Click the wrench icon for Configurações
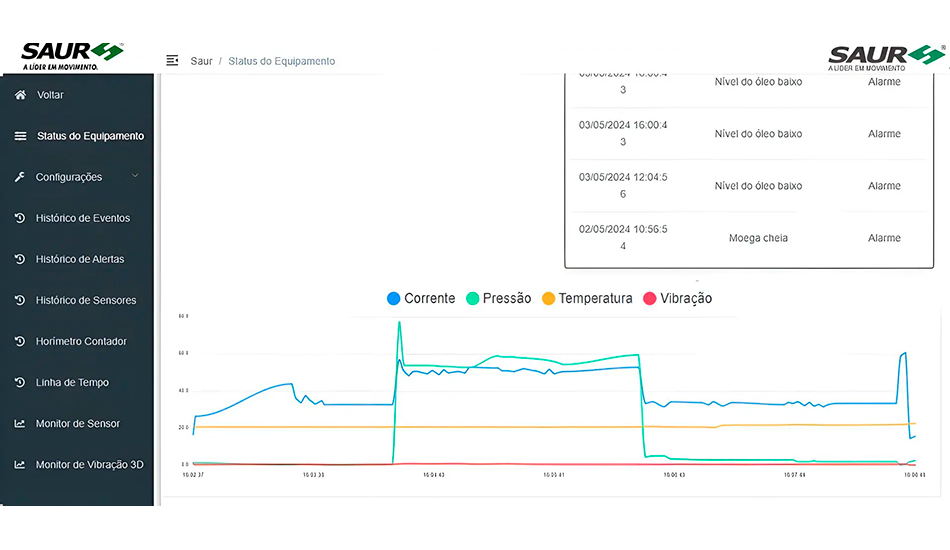The width and height of the screenshot is (950, 550). click(20, 177)
